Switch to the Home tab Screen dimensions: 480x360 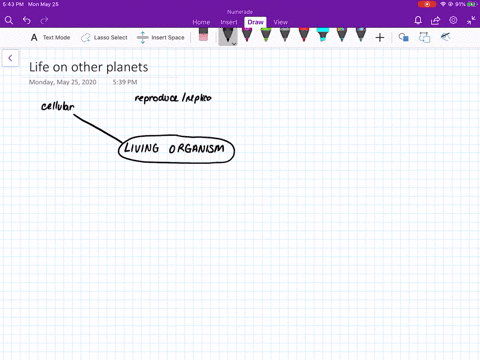click(201, 22)
